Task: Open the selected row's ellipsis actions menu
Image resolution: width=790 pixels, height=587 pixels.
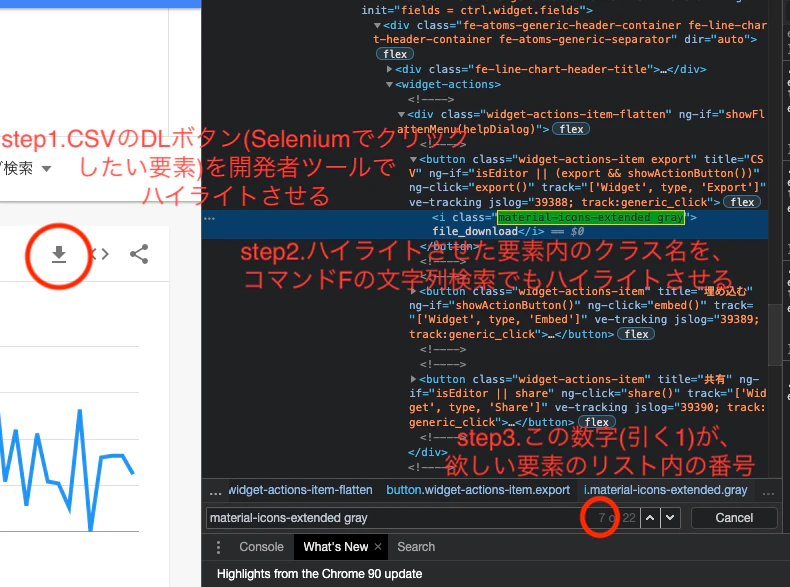Action: tap(210, 219)
